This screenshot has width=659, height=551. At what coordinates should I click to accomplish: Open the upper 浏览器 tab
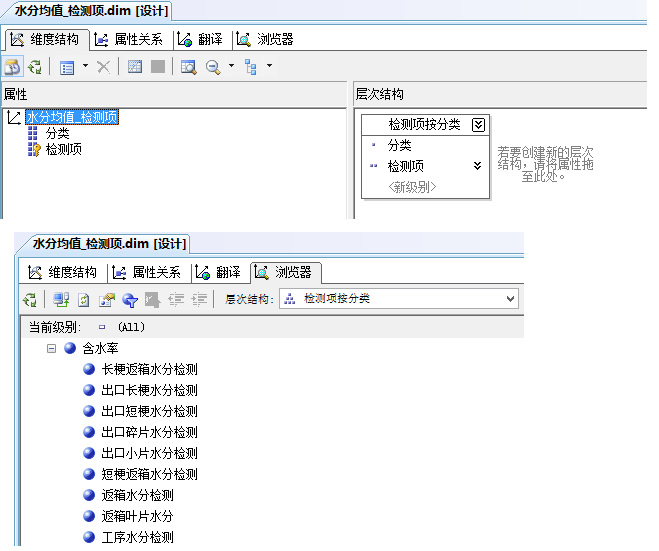point(266,40)
